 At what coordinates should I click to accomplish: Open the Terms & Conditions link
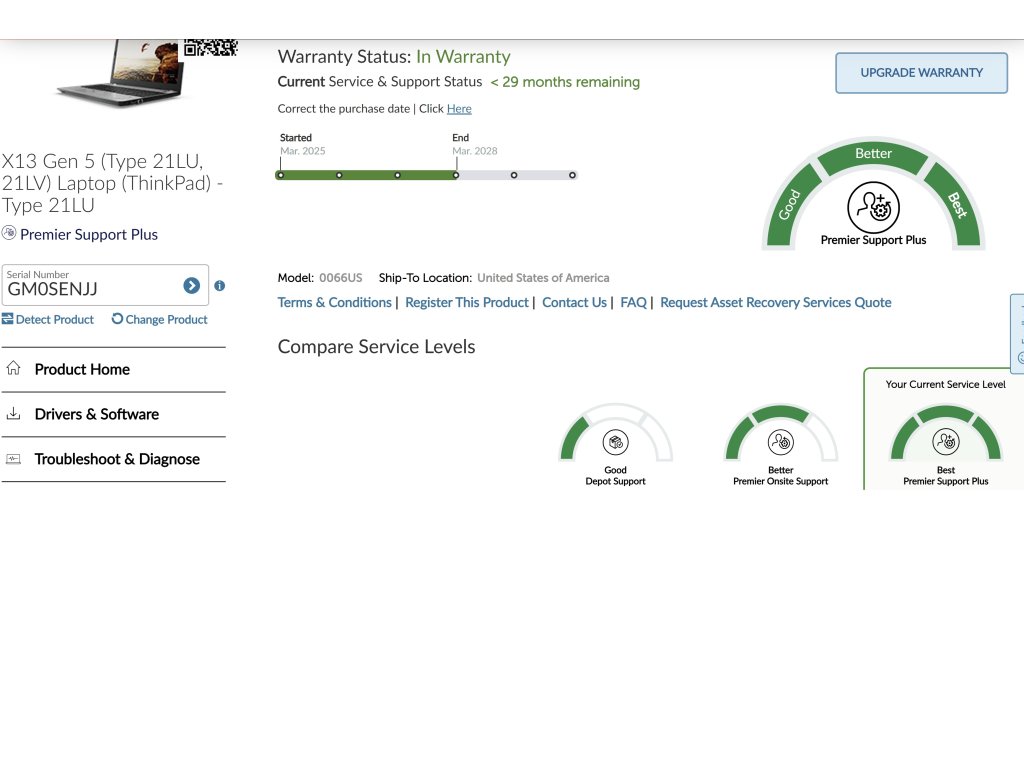click(334, 302)
